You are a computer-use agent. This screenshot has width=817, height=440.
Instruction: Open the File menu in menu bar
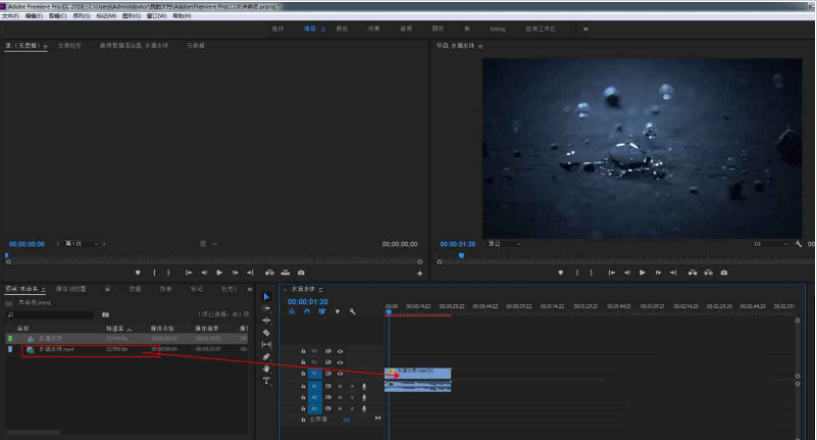(x=9, y=16)
